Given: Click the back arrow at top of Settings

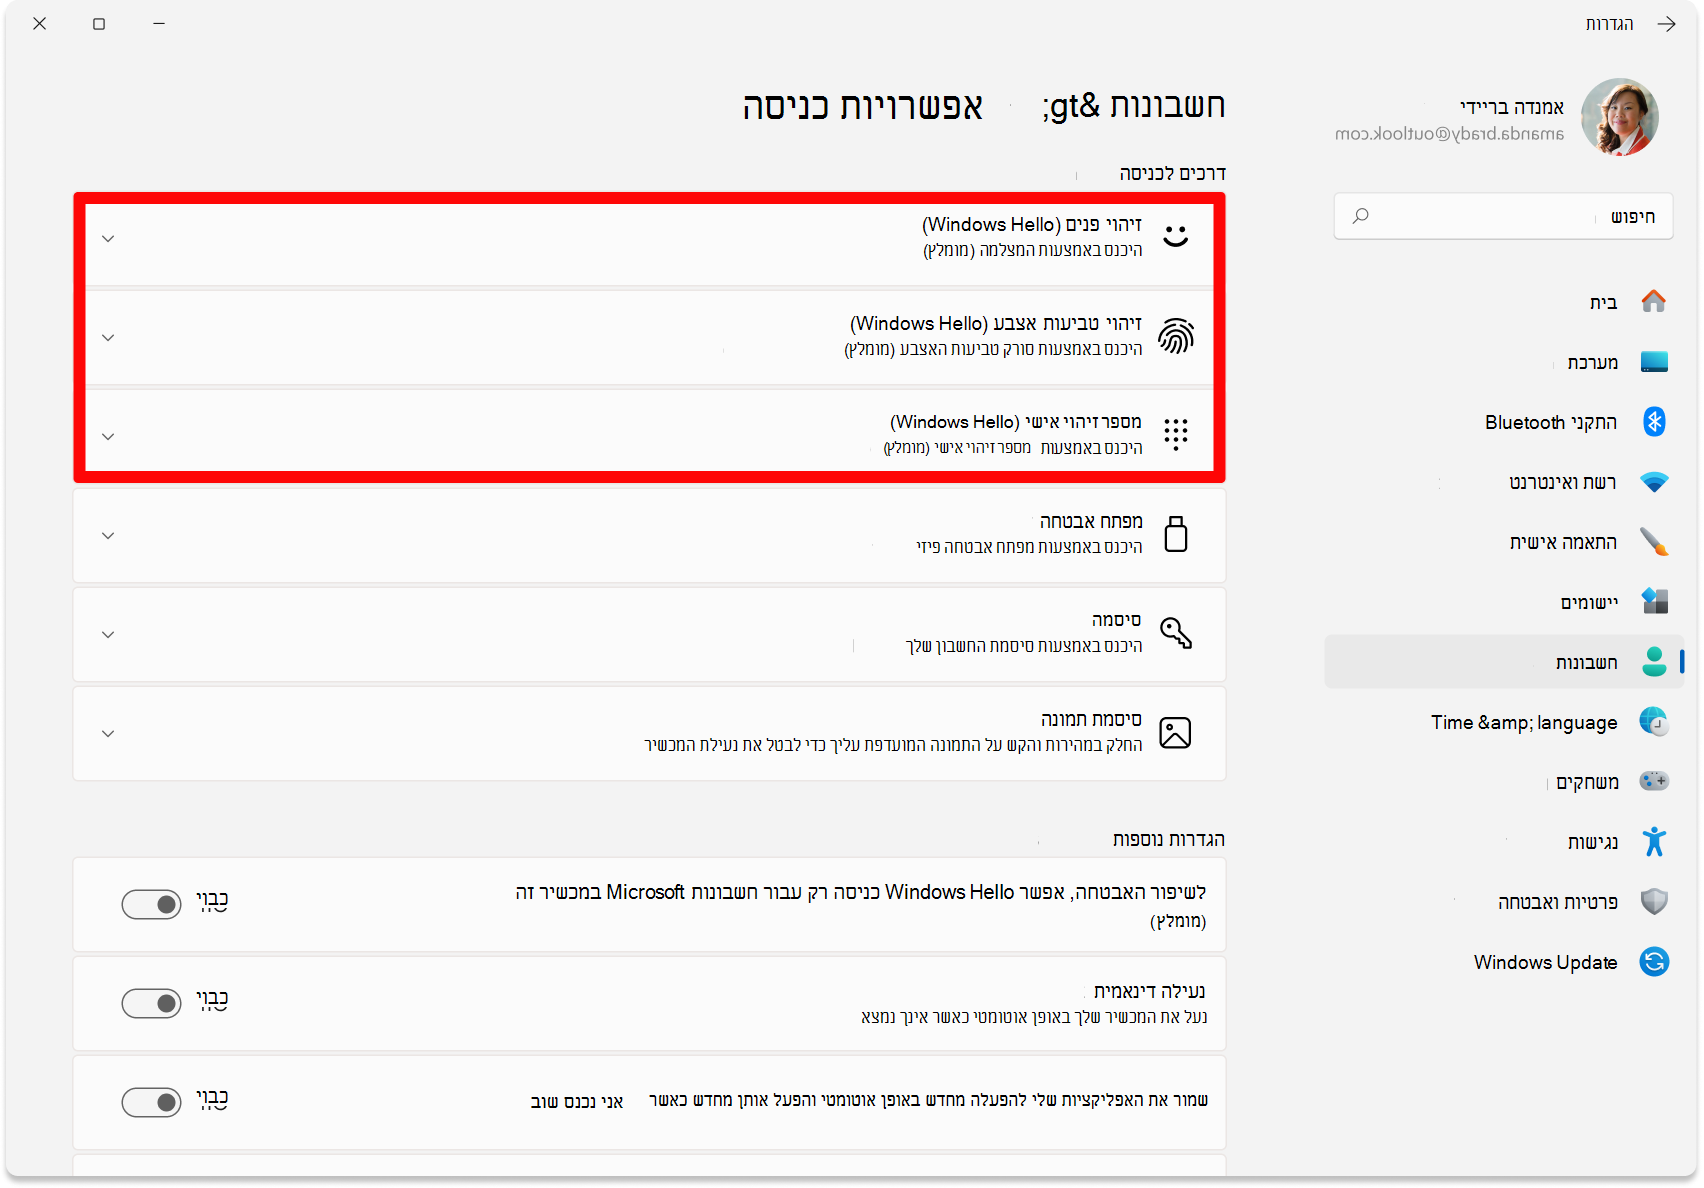Looking at the screenshot, I should coord(1666,24).
